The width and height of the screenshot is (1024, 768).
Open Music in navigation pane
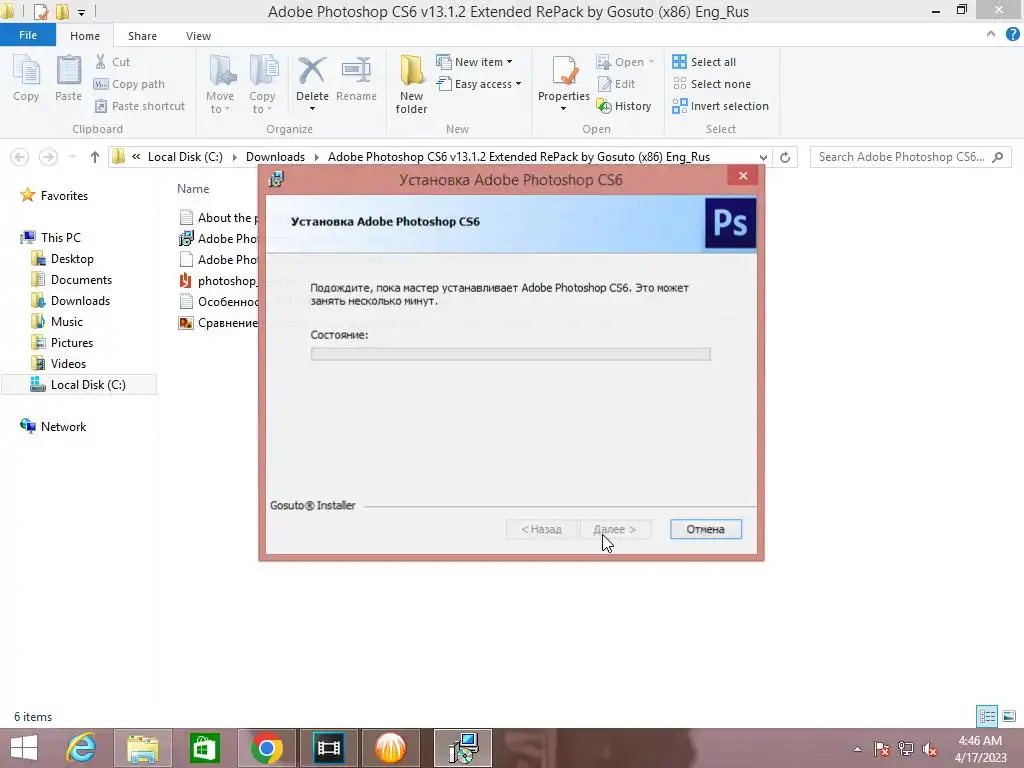click(x=57, y=321)
